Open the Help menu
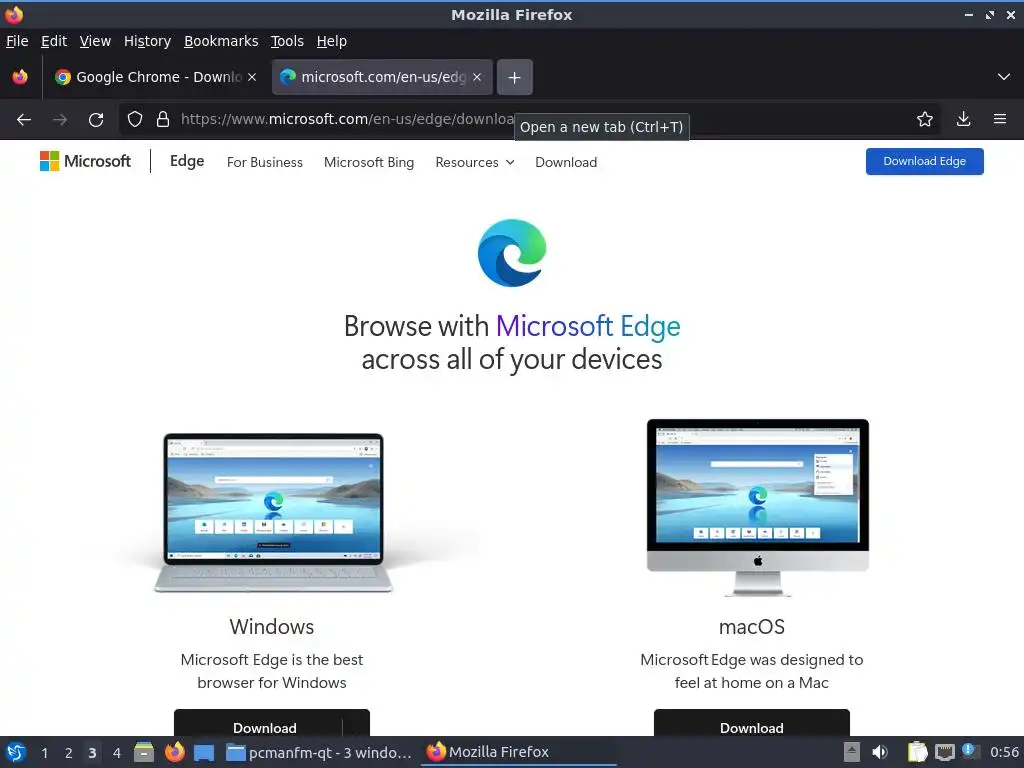The image size is (1024, 768). (x=332, y=41)
